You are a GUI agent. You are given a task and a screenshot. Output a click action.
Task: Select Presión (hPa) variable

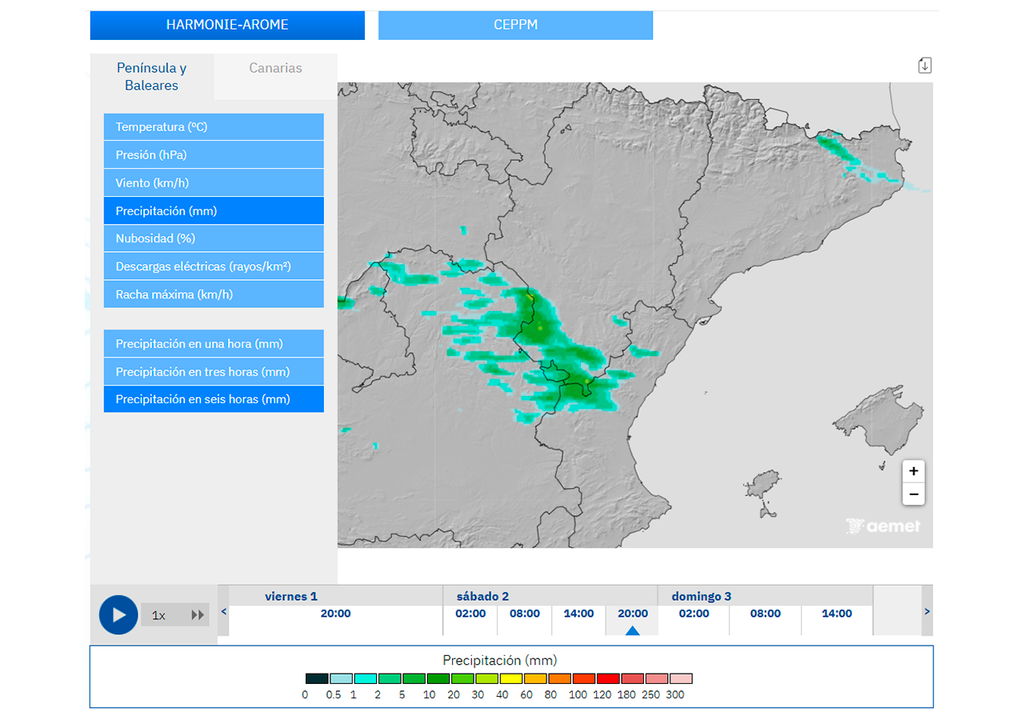[214, 155]
